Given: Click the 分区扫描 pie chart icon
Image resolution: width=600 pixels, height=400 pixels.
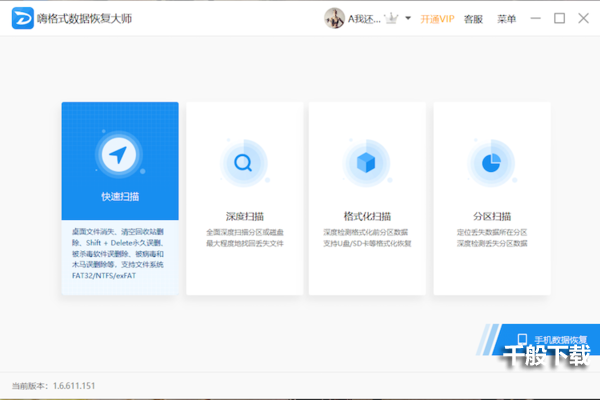Looking at the screenshot, I should [491, 163].
